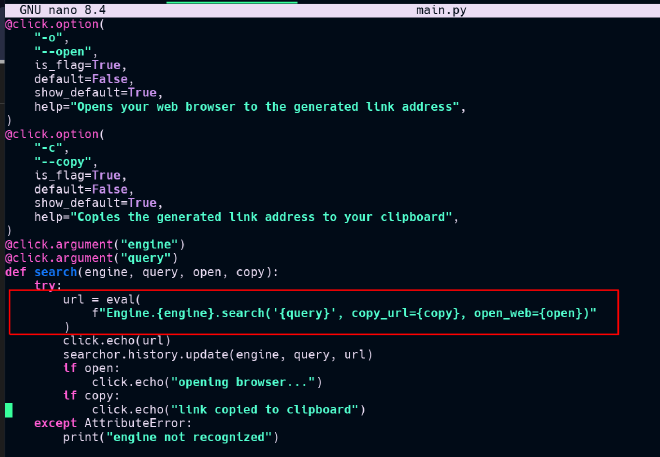The height and width of the screenshot is (457, 660).
Task: Click the "-c" option string
Action: pyautogui.click(x=48, y=148)
